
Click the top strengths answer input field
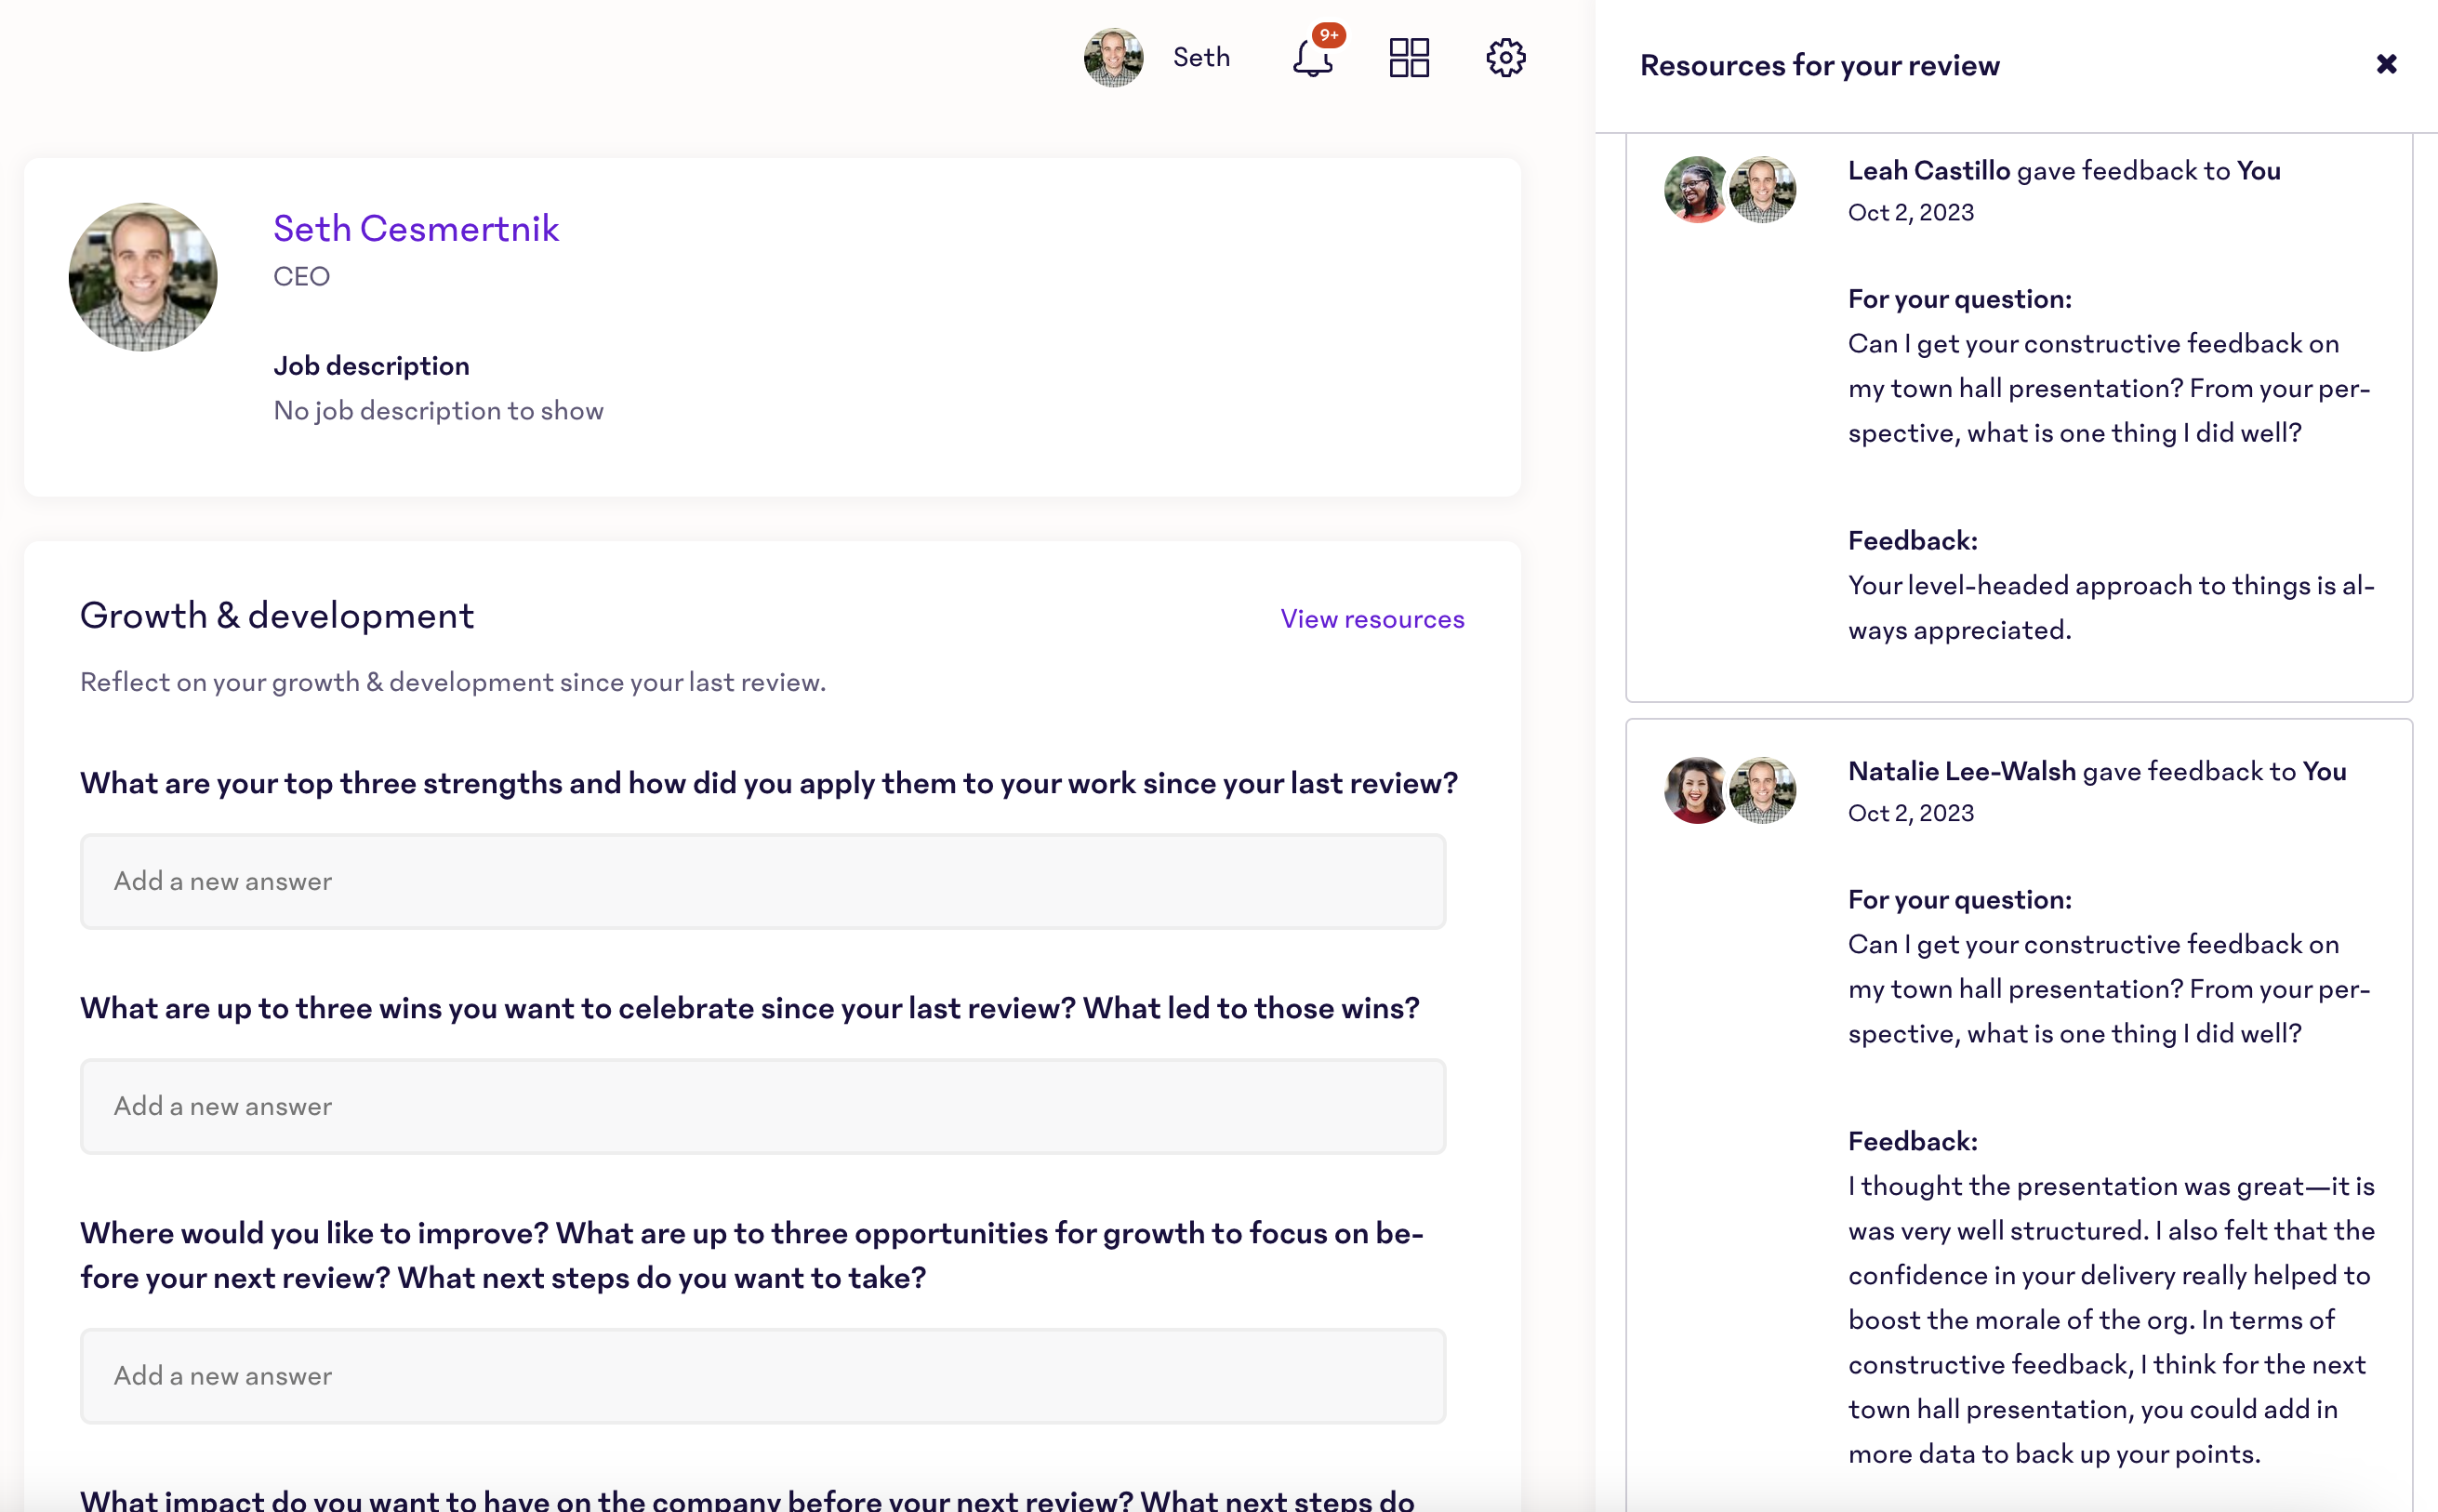[762, 880]
